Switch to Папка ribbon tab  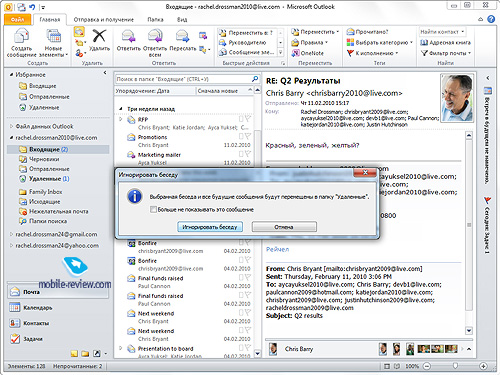pos(155,20)
